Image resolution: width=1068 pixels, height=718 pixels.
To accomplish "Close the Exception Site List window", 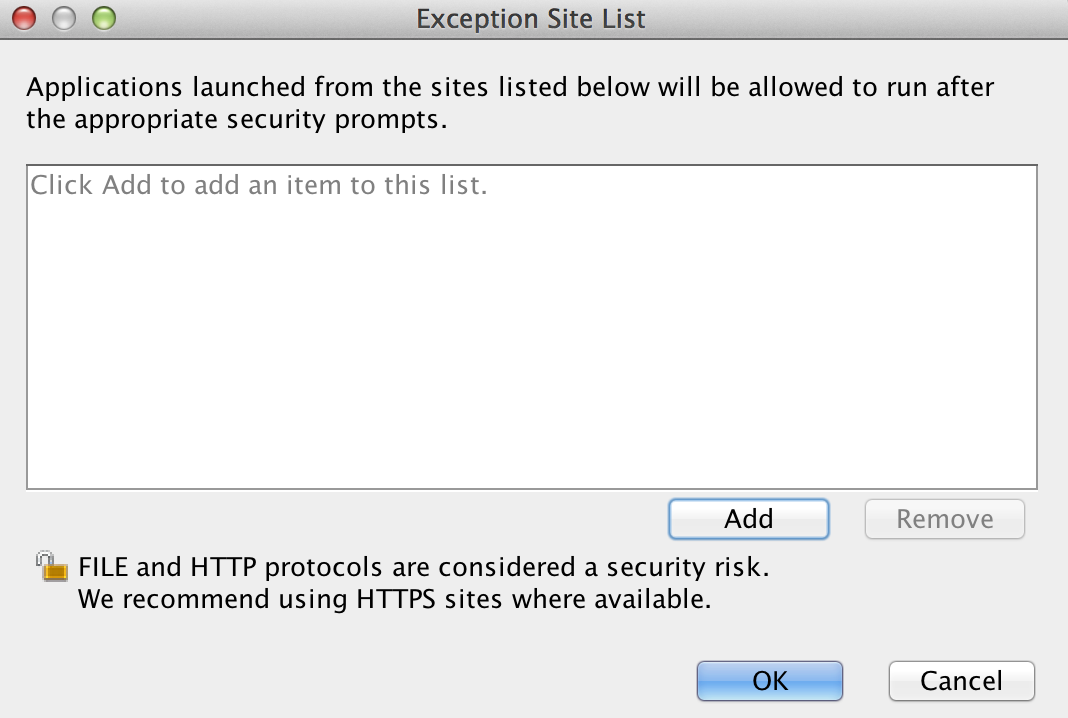I will 25,17.
